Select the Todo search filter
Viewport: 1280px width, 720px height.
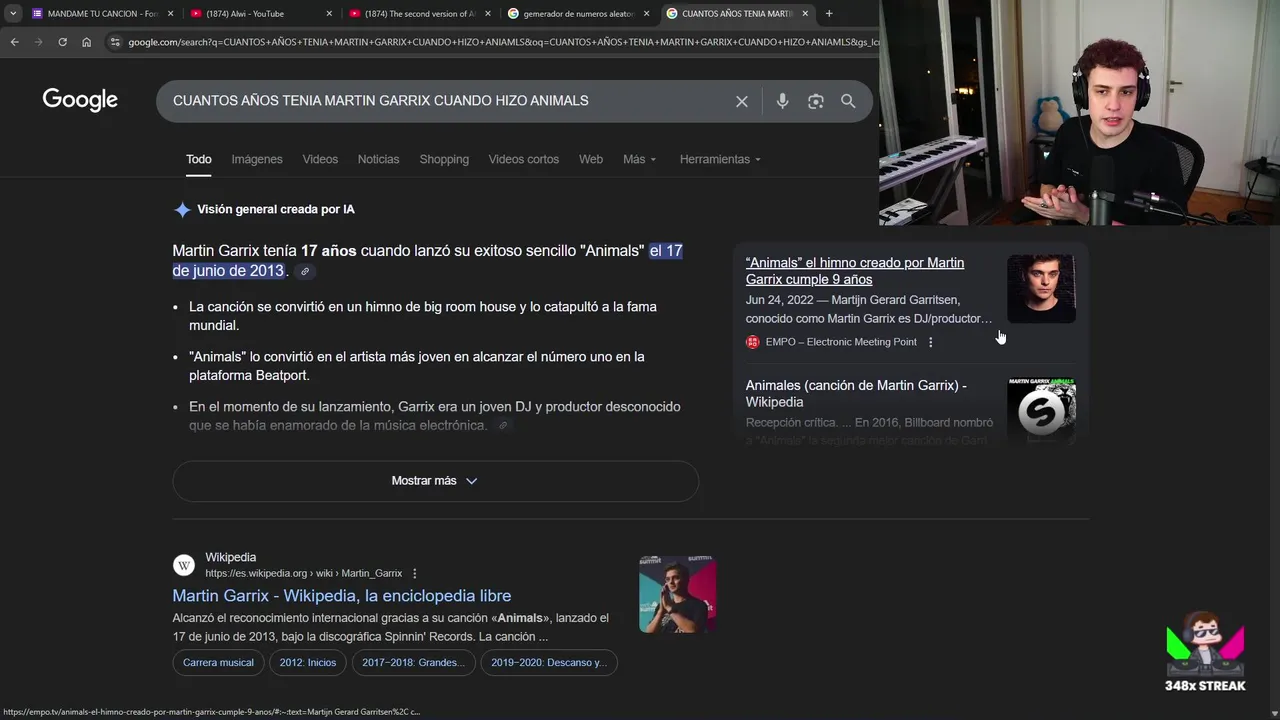198,159
